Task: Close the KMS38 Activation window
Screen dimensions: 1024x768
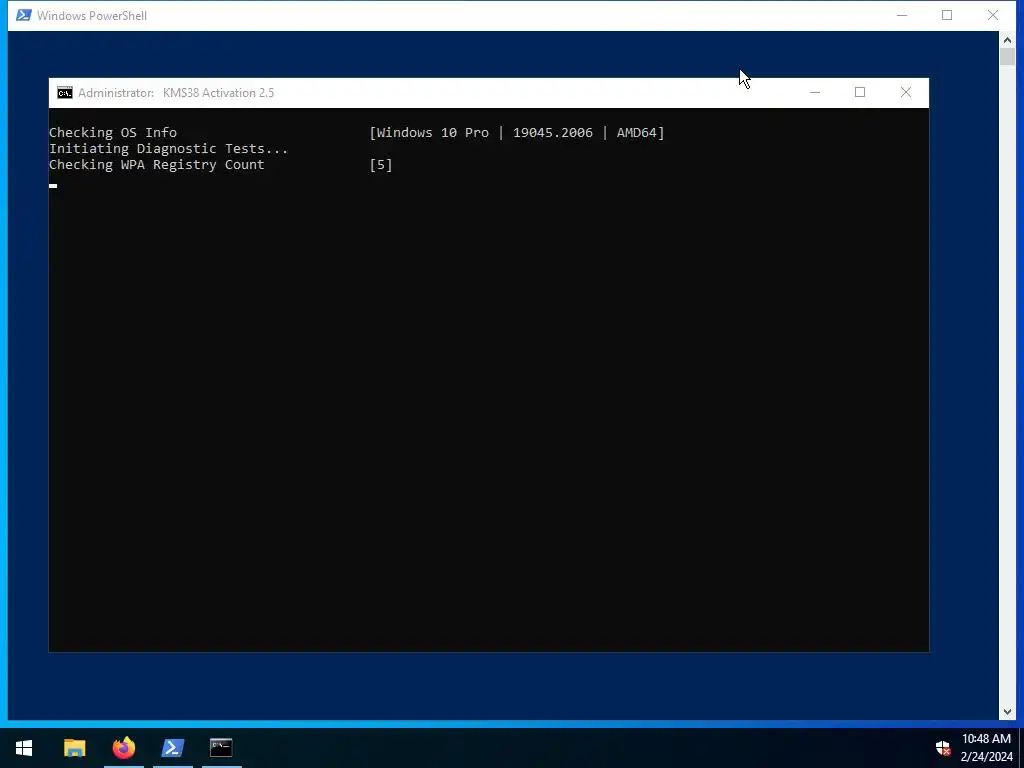Action: pyautogui.click(x=906, y=93)
